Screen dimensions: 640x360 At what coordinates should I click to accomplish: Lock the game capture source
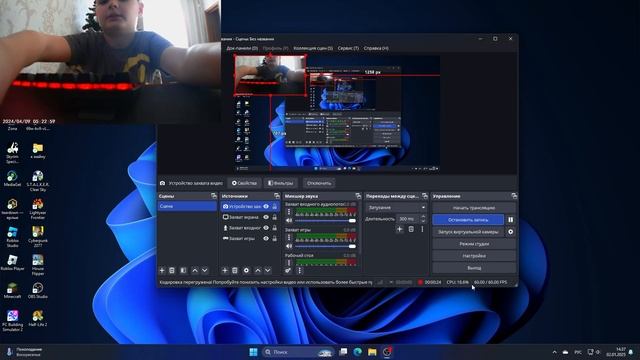click(x=275, y=238)
